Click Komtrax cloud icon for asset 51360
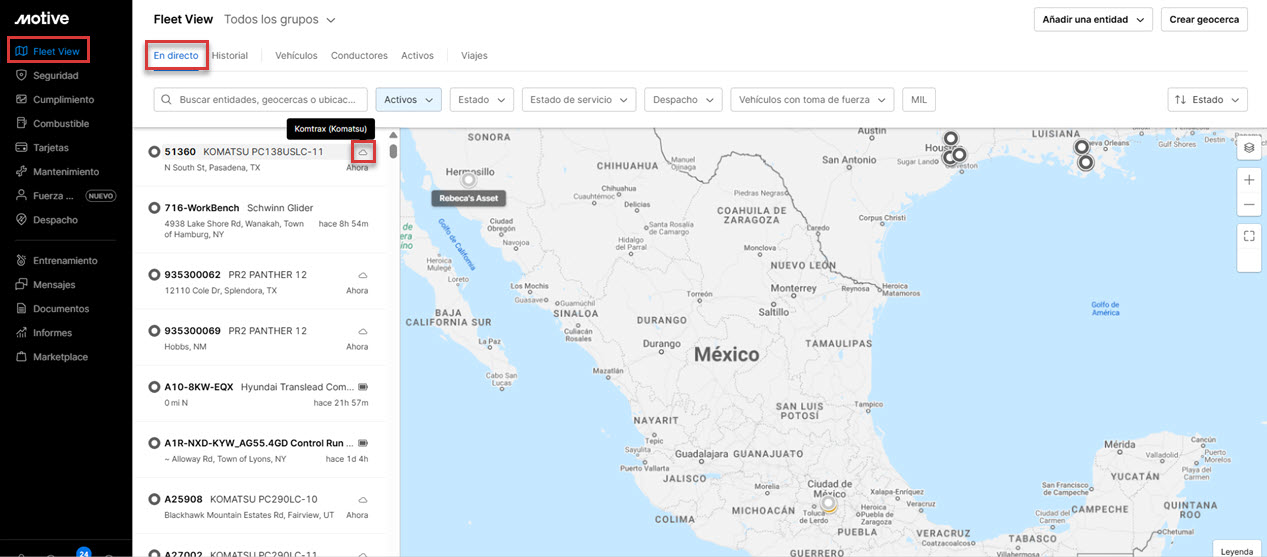Image resolution: width=1267 pixels, height=557 pixels. click(x=363, y=152)
